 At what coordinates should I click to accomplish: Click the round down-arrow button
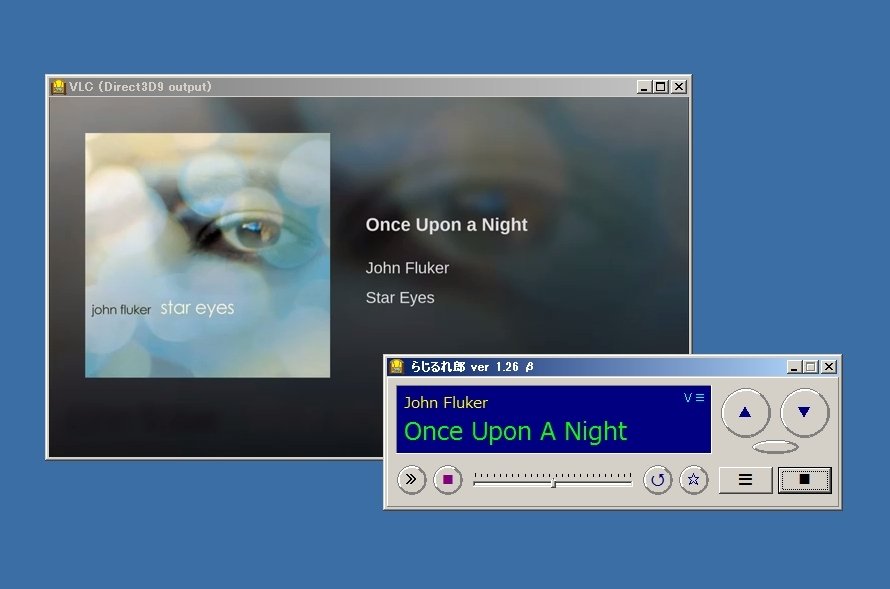pyautogui.click(x=804, y=413)
